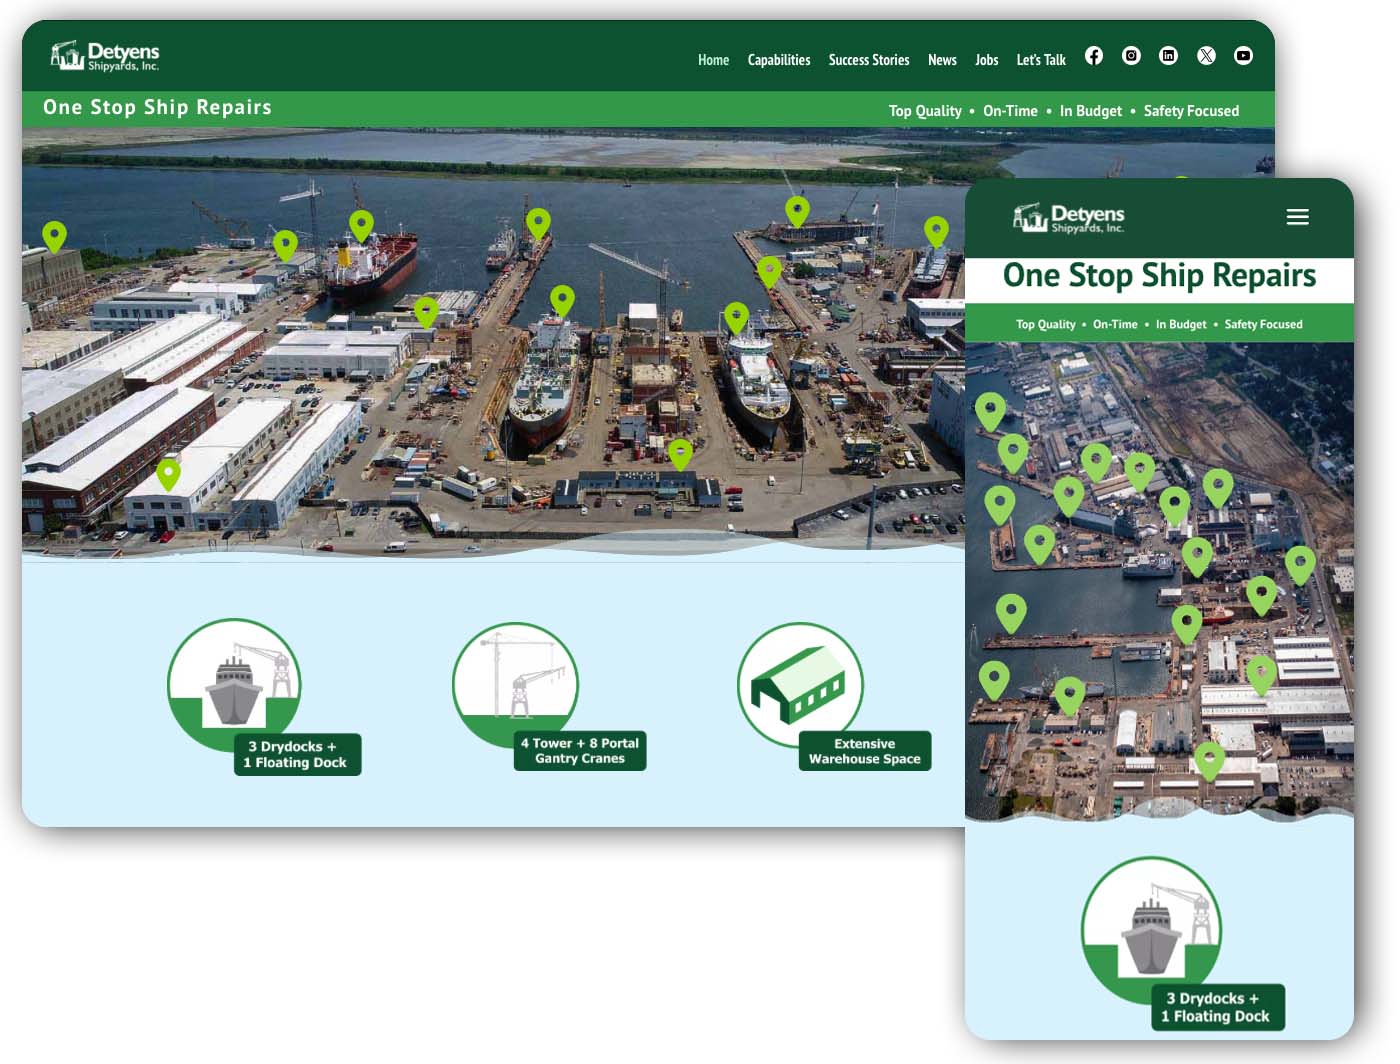Screen dimensions: 1400x1064
Task: Open the YouTube social icon
Action: 1243,56
